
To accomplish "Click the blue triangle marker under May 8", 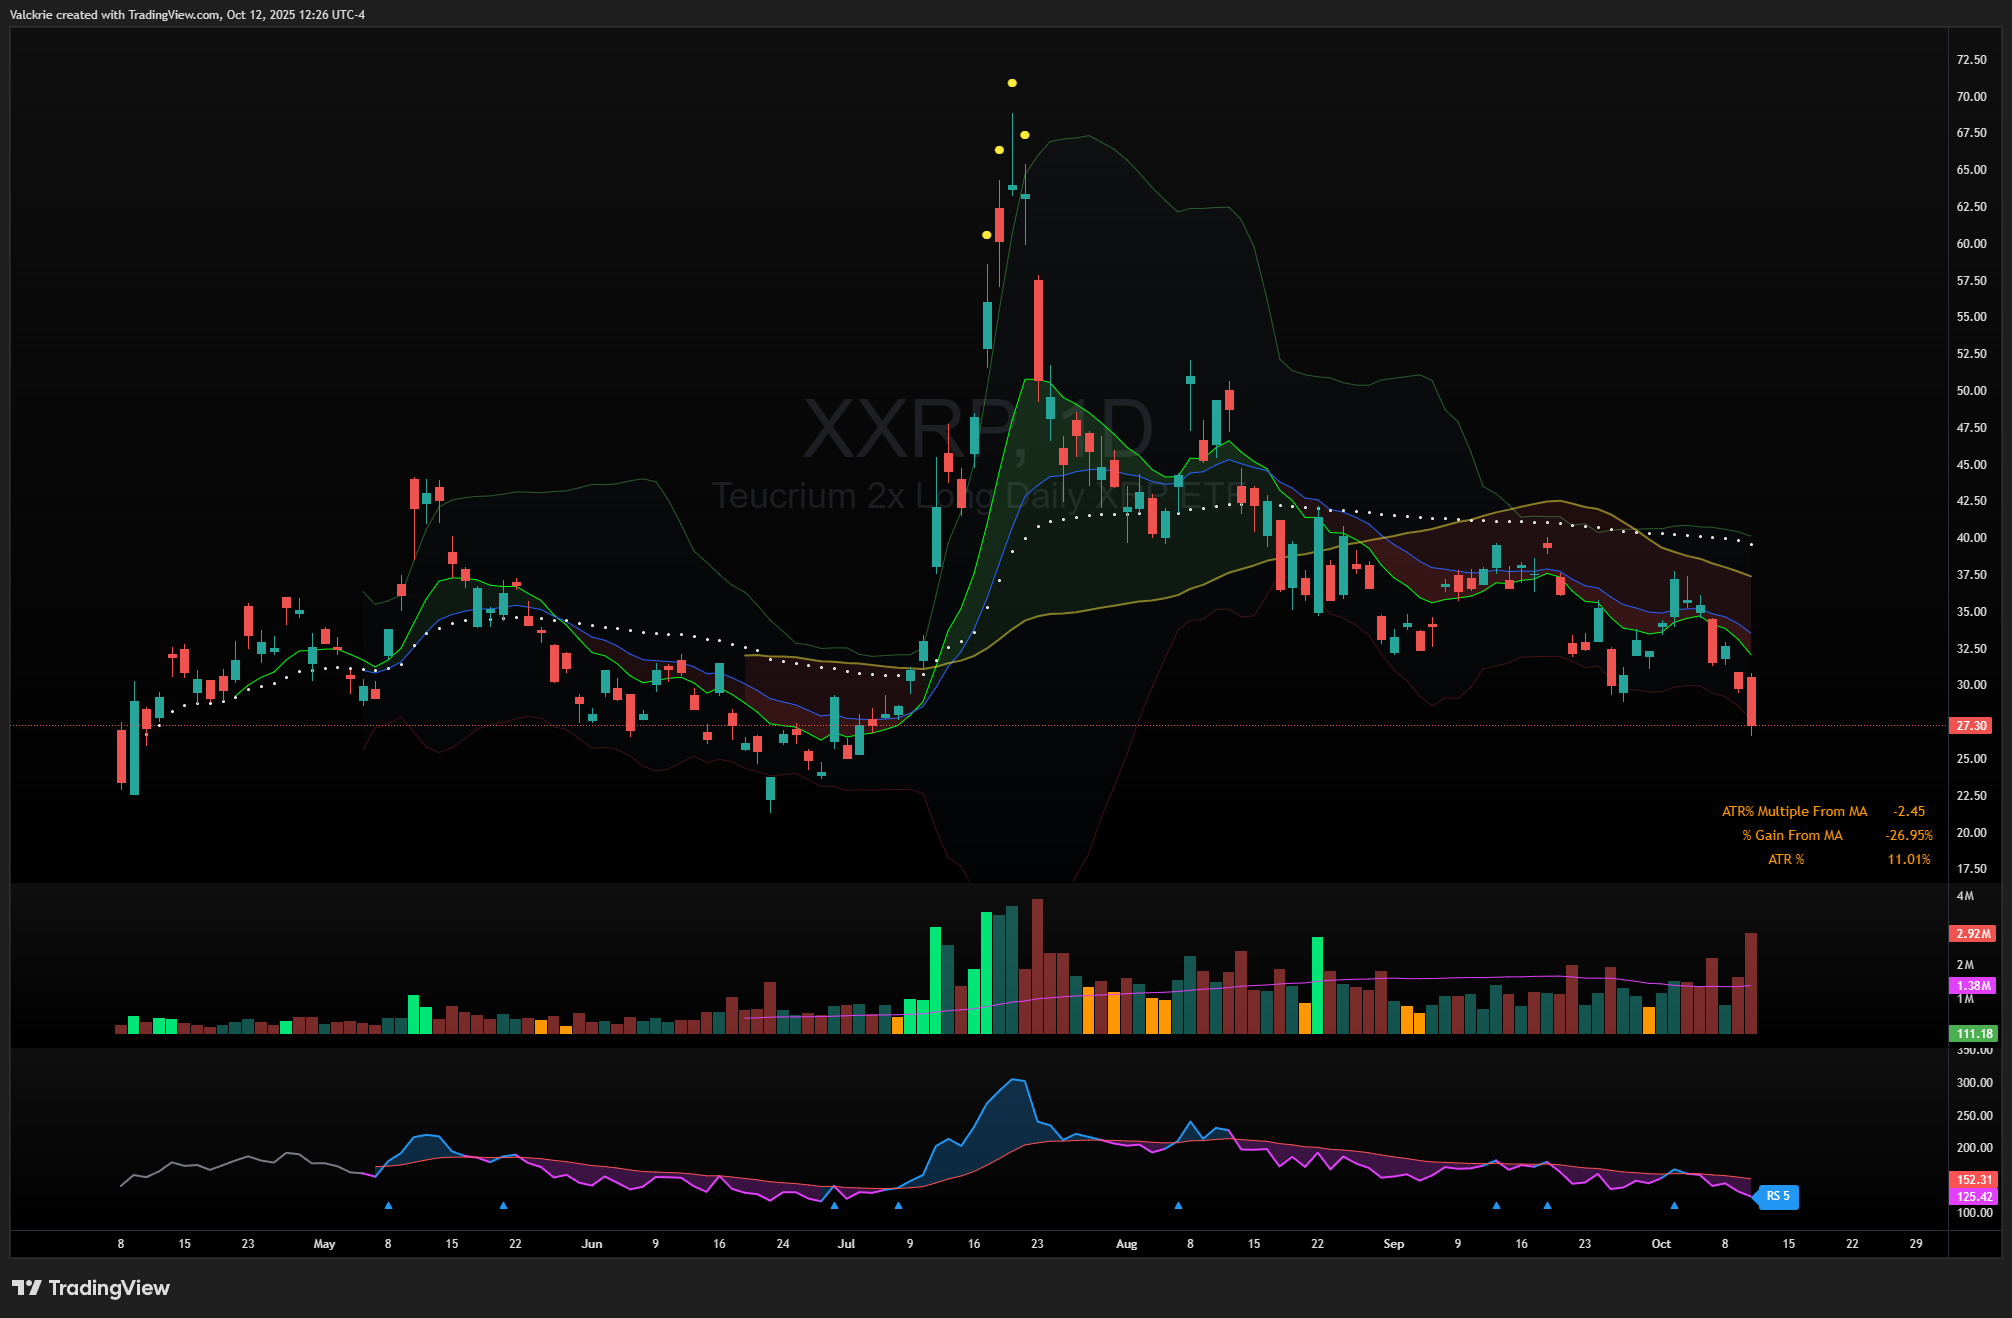I will point(388,1206).
